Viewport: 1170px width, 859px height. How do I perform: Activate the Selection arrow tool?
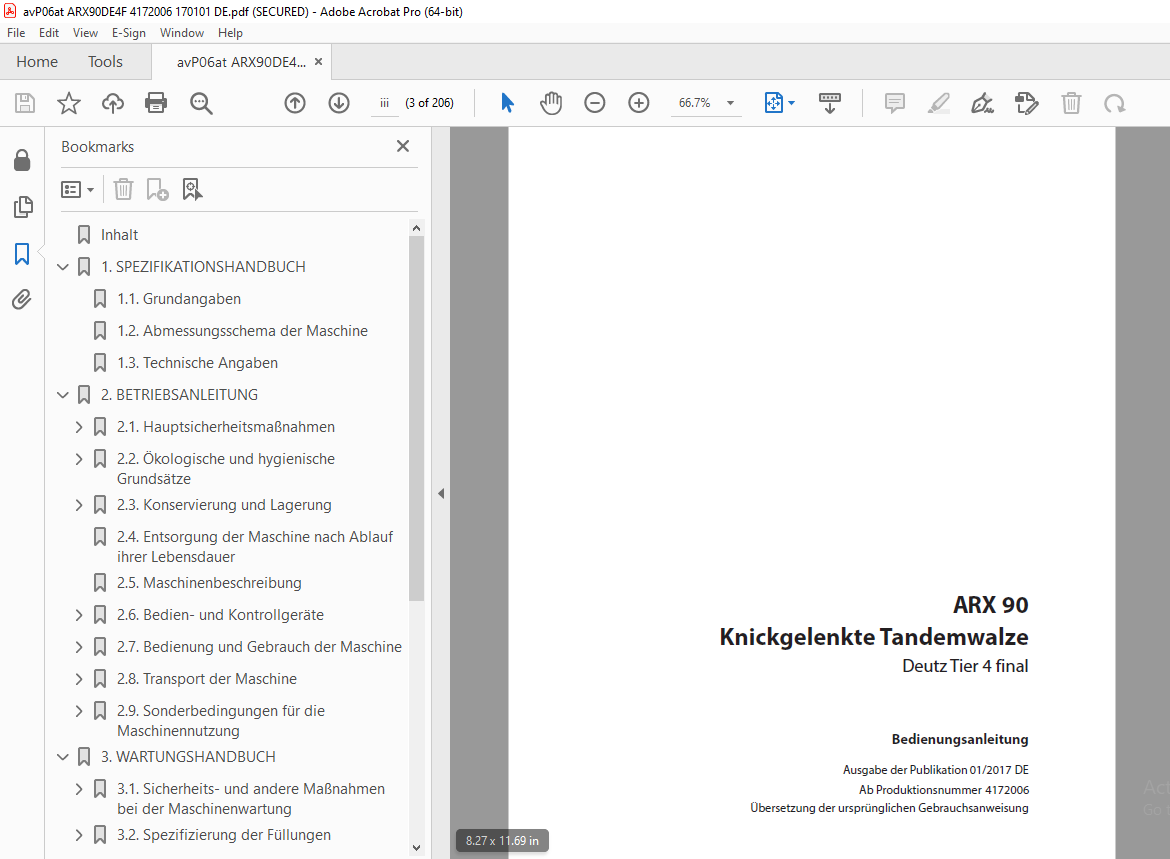click(x=507, y=103)
